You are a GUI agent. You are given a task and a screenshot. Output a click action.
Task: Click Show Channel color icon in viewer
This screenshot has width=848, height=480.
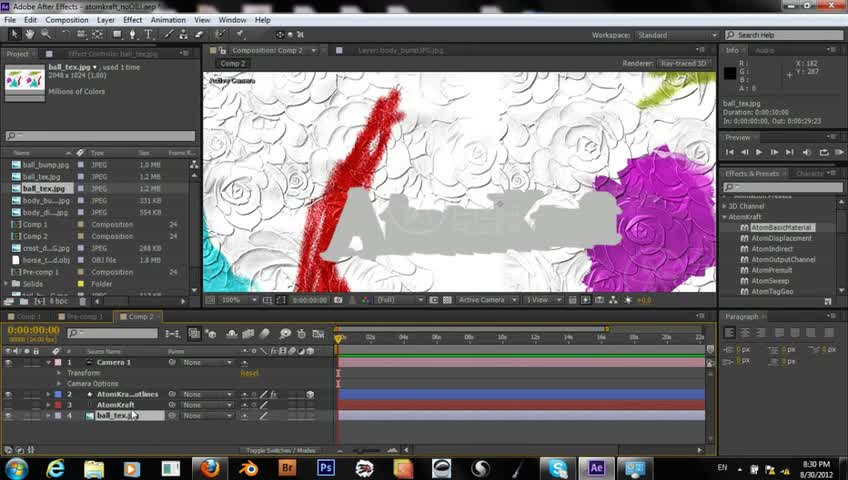click(x=366, y=300)
